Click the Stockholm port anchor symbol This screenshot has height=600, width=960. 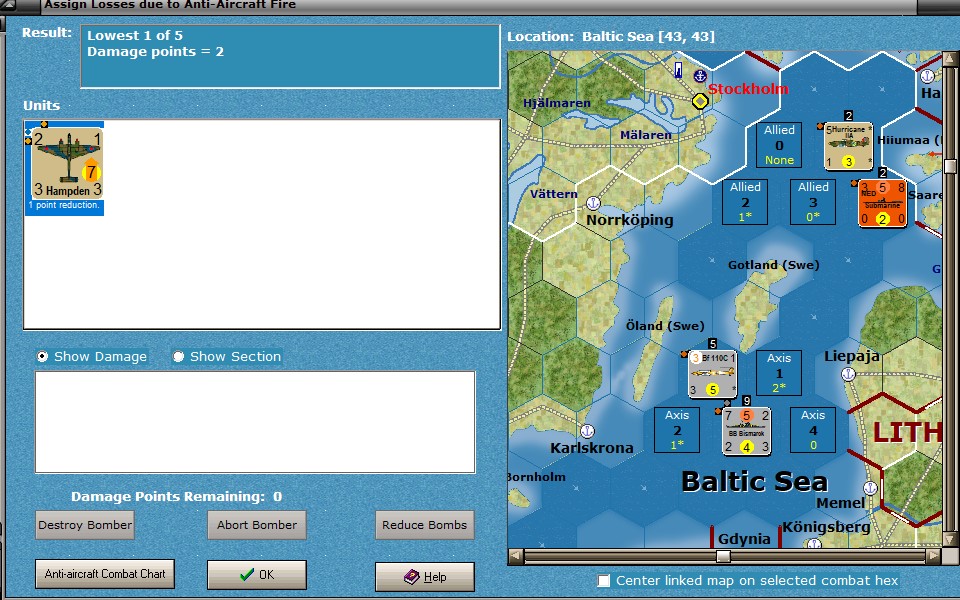(700, 76)
